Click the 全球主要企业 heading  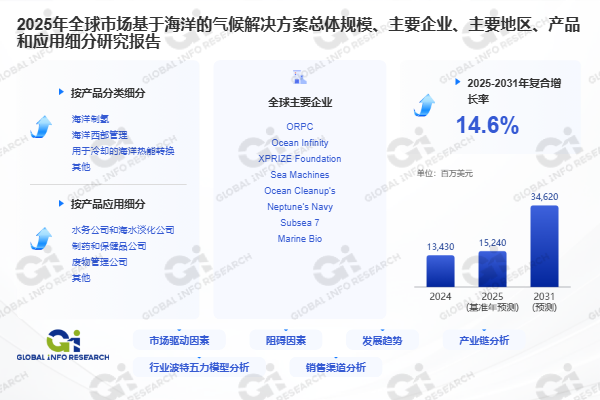click(300, 102)
